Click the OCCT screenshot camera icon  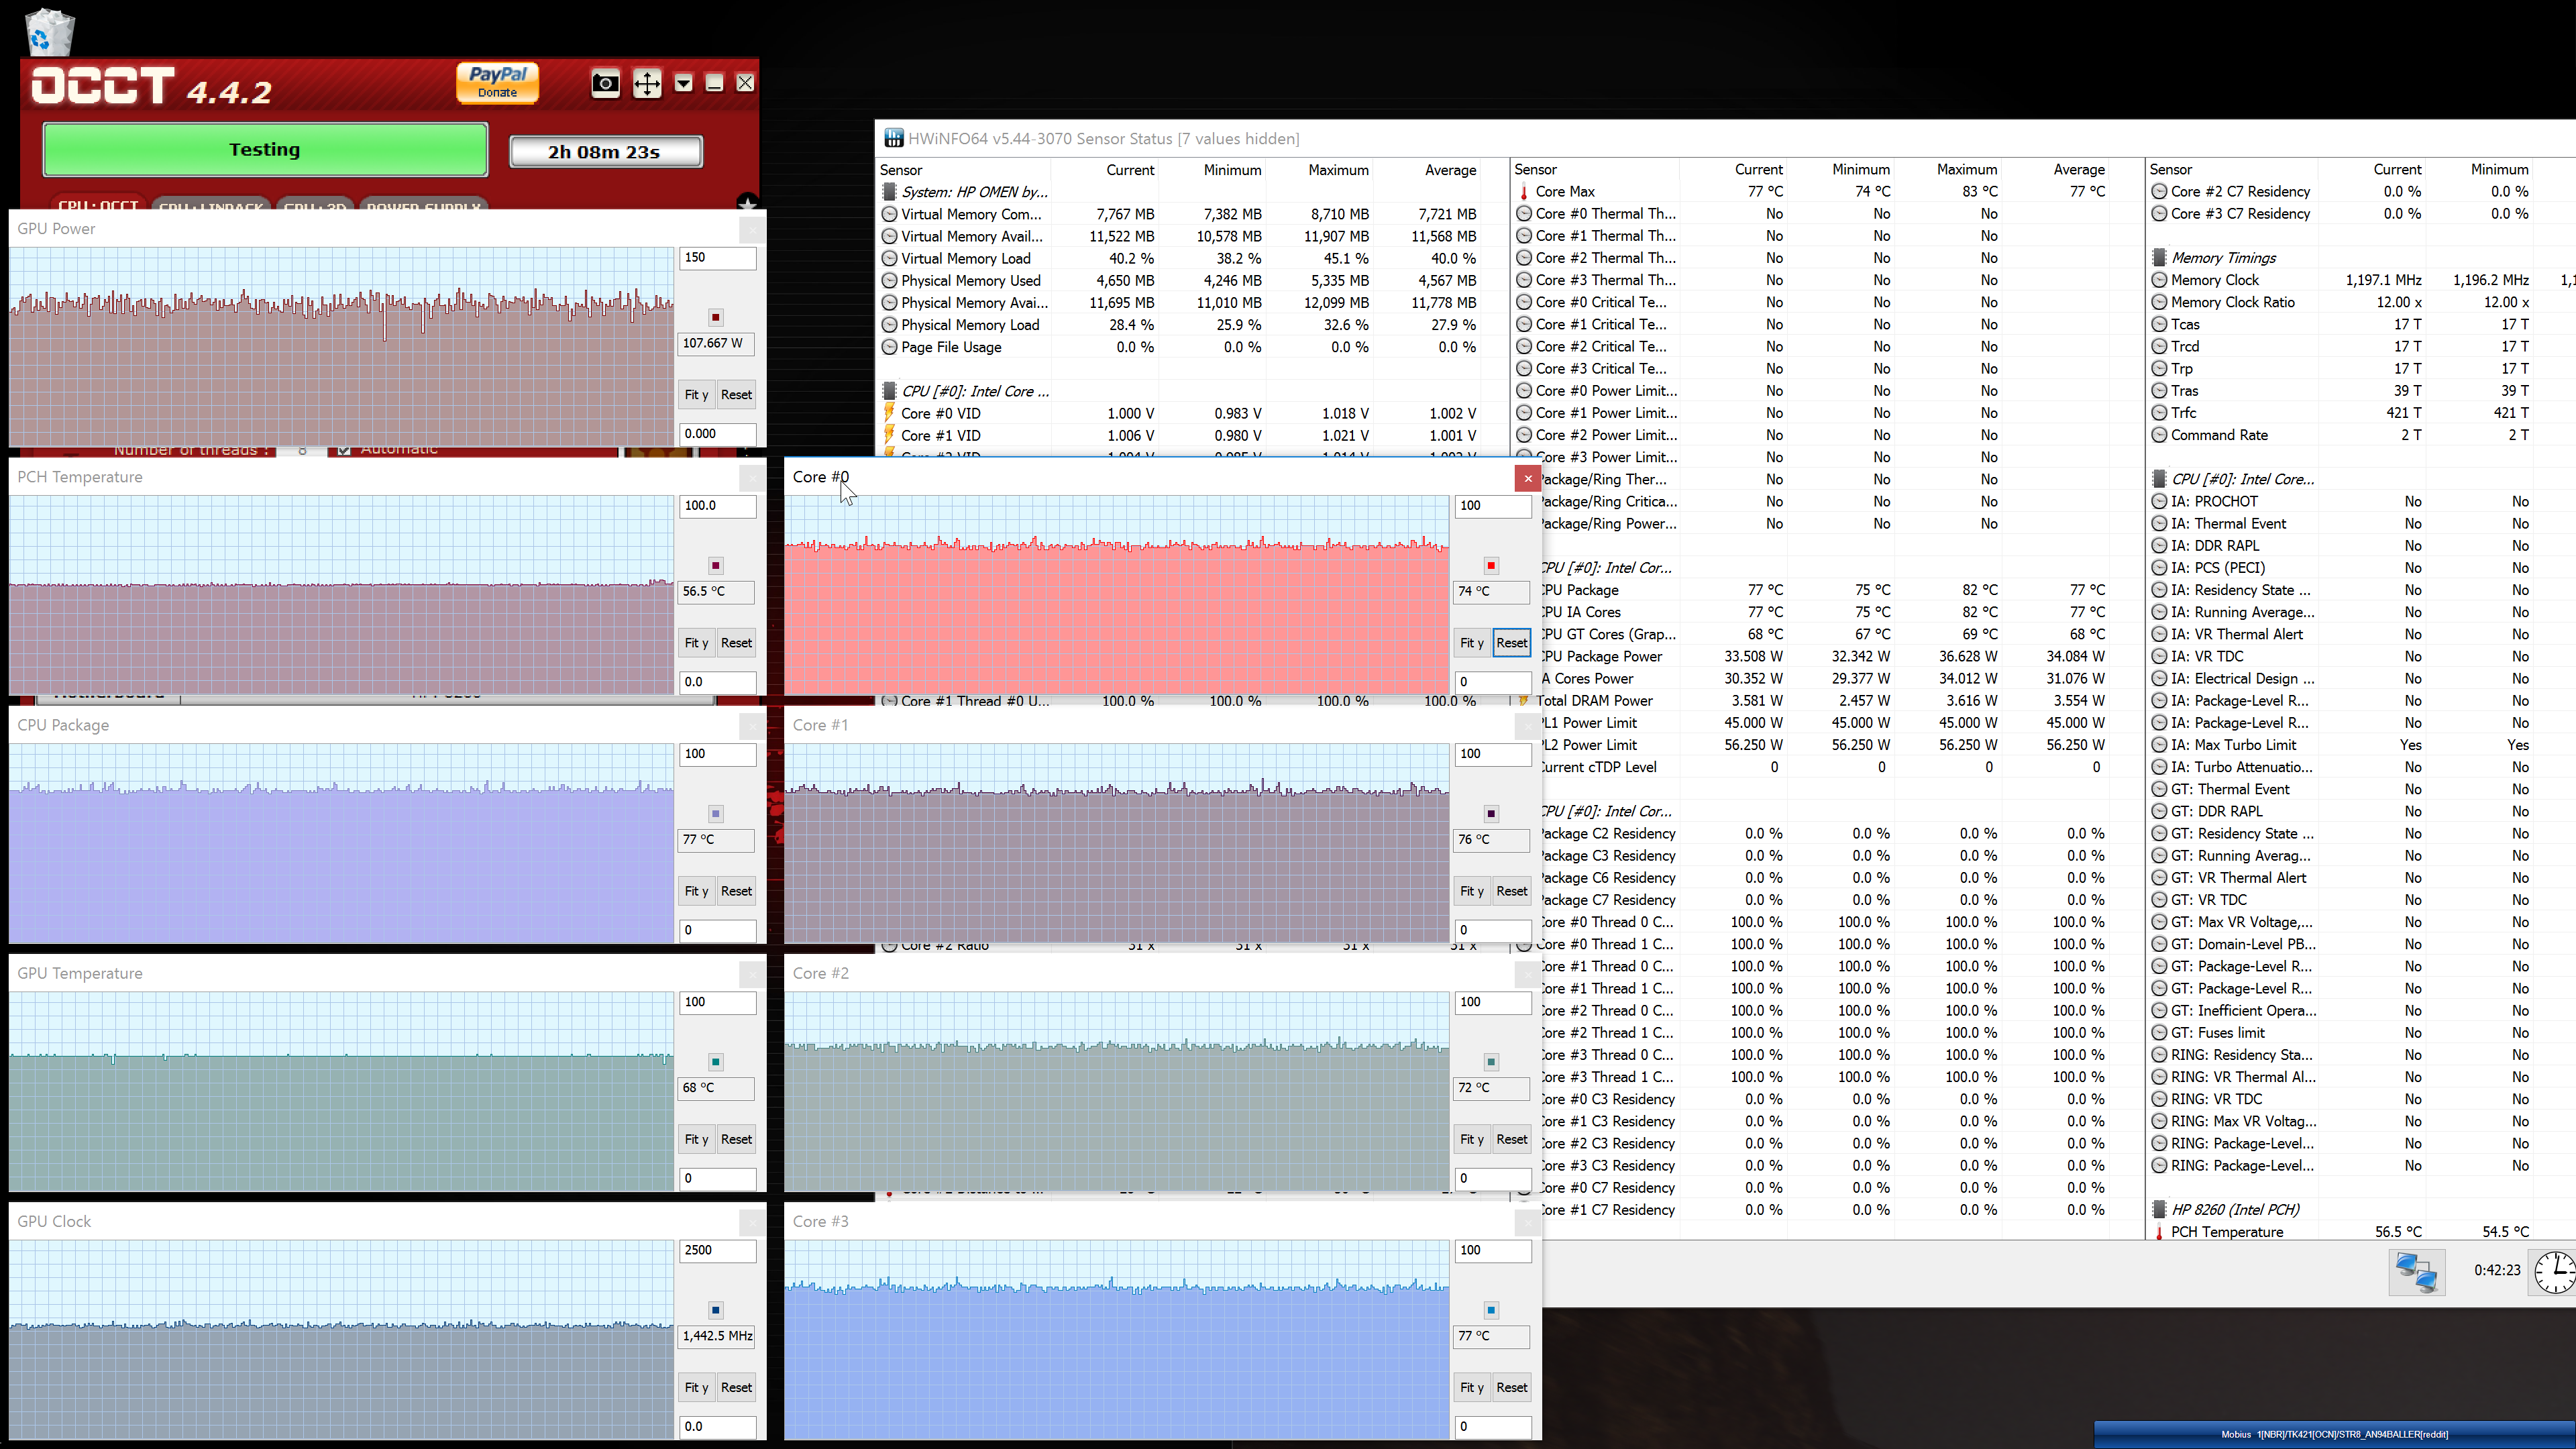605,83
